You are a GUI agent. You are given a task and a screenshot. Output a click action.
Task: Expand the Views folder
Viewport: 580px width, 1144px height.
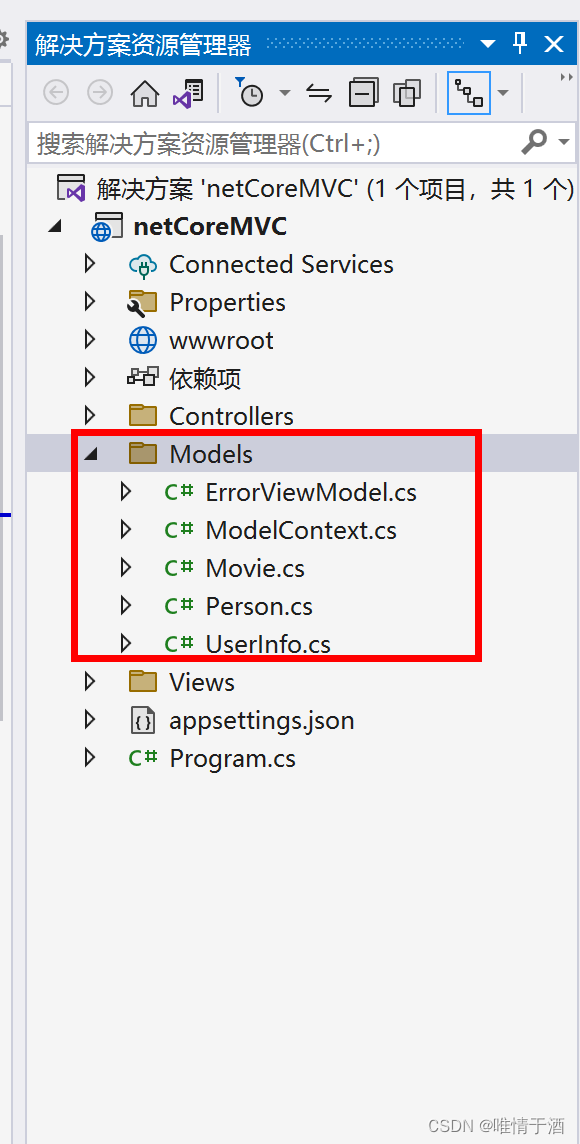89,682
